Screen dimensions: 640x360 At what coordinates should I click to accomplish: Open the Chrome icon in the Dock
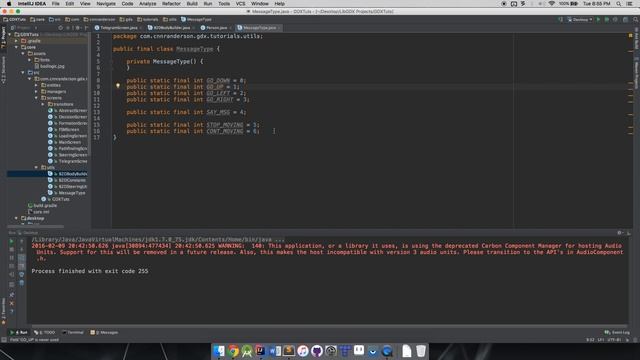click(233, 351)
